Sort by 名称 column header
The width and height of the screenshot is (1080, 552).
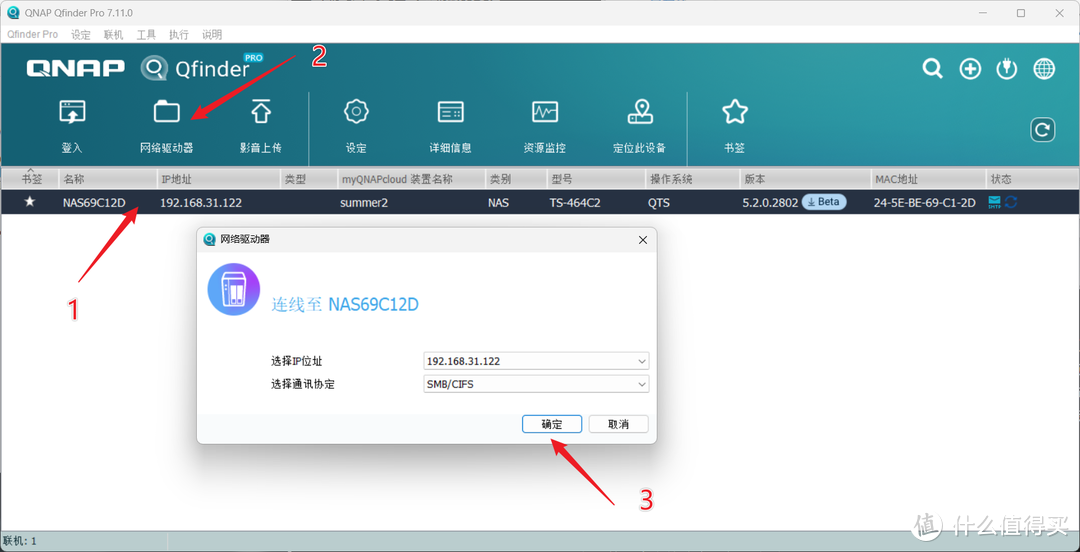pyautogui.click(x=108, y=179)
